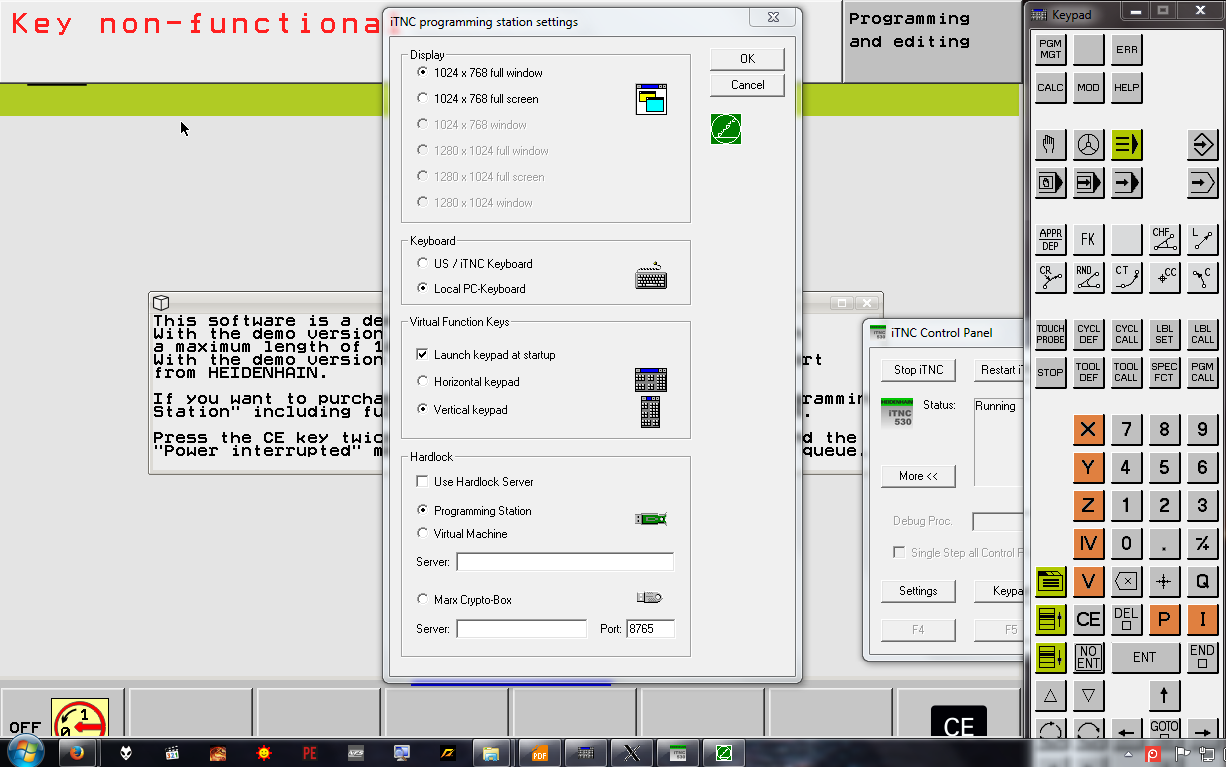Screen dimensions: 1226x767
Task: Click LBL SET key on Keypad
Action: (x=1164, y=335)
